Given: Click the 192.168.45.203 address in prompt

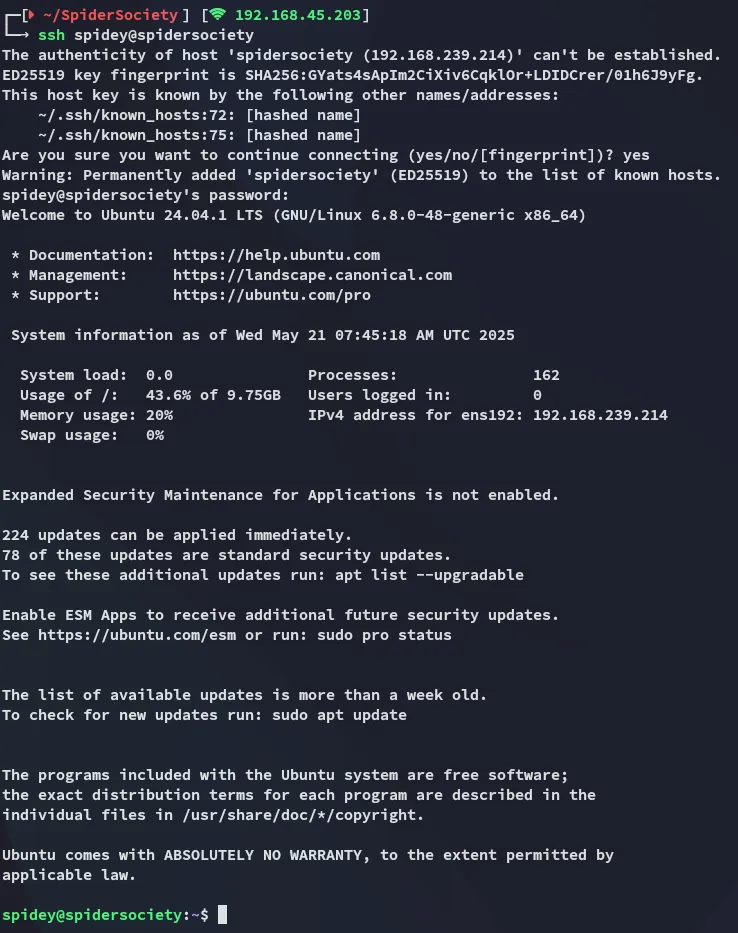Looking at the screenshot, I should (x=298, y=15).
